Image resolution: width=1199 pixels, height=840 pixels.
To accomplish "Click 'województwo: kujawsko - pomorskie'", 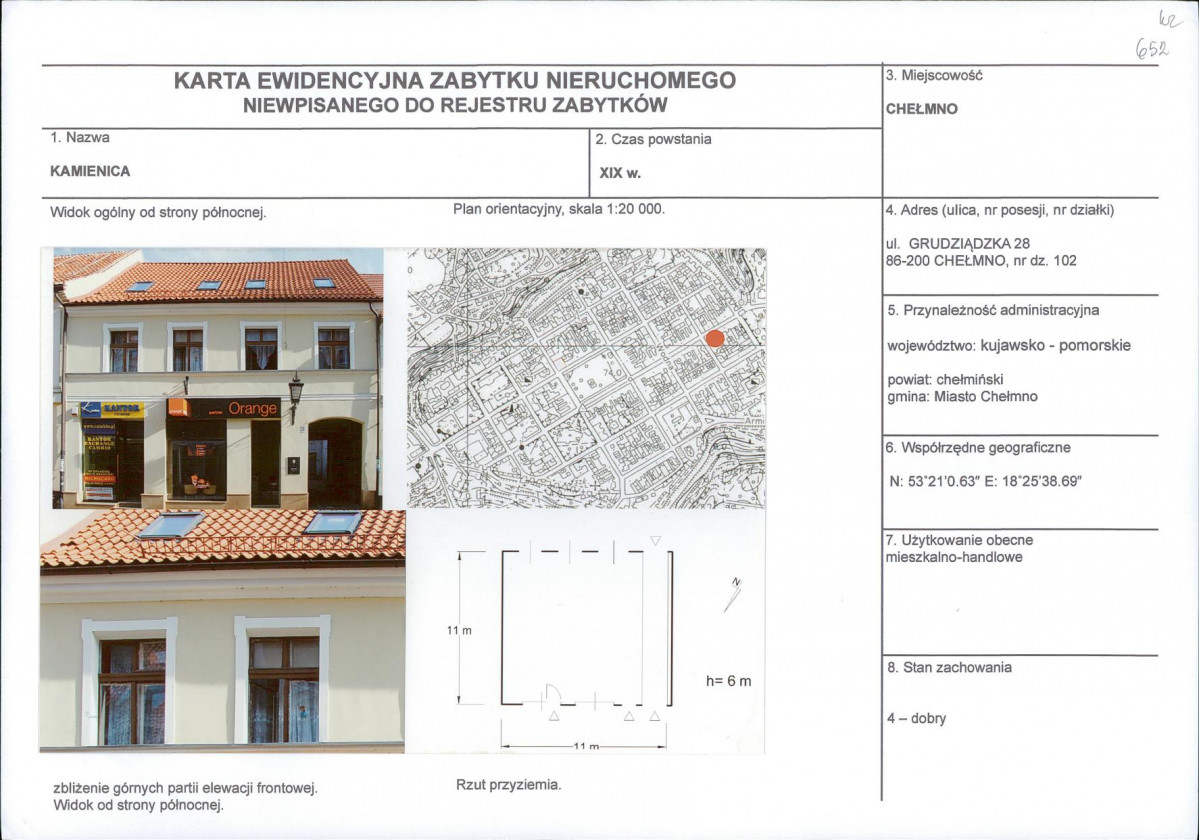I will point(1009,345).
